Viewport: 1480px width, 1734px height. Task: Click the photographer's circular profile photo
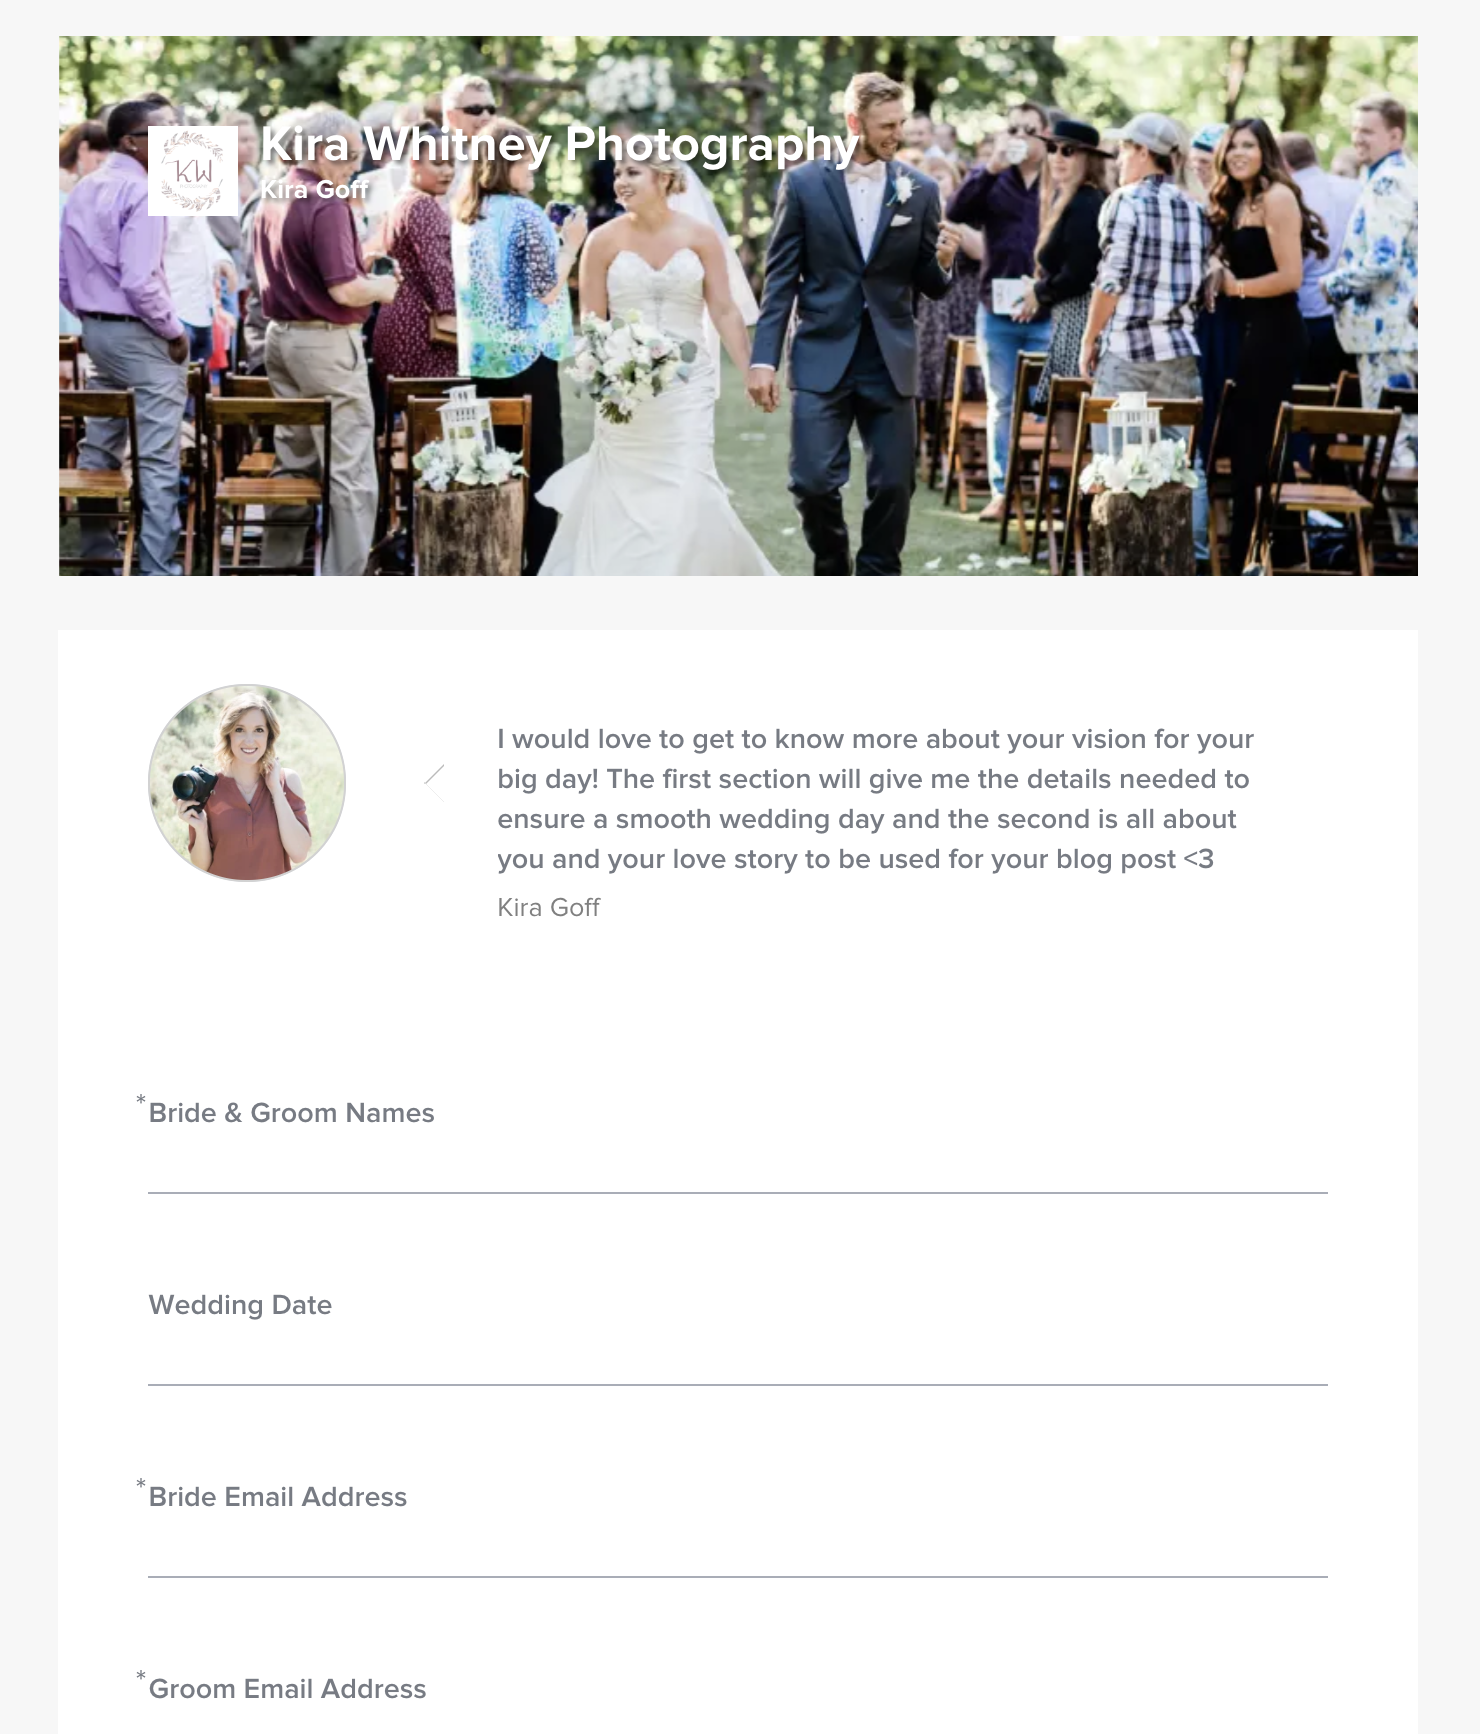[x=247, y=783]
